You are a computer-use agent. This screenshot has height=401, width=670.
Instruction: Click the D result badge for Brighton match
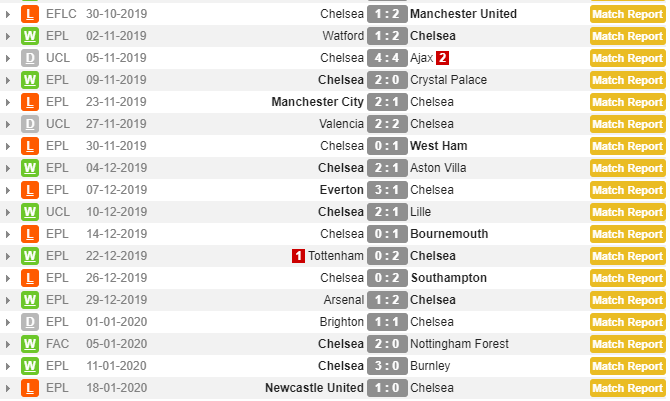31,322
